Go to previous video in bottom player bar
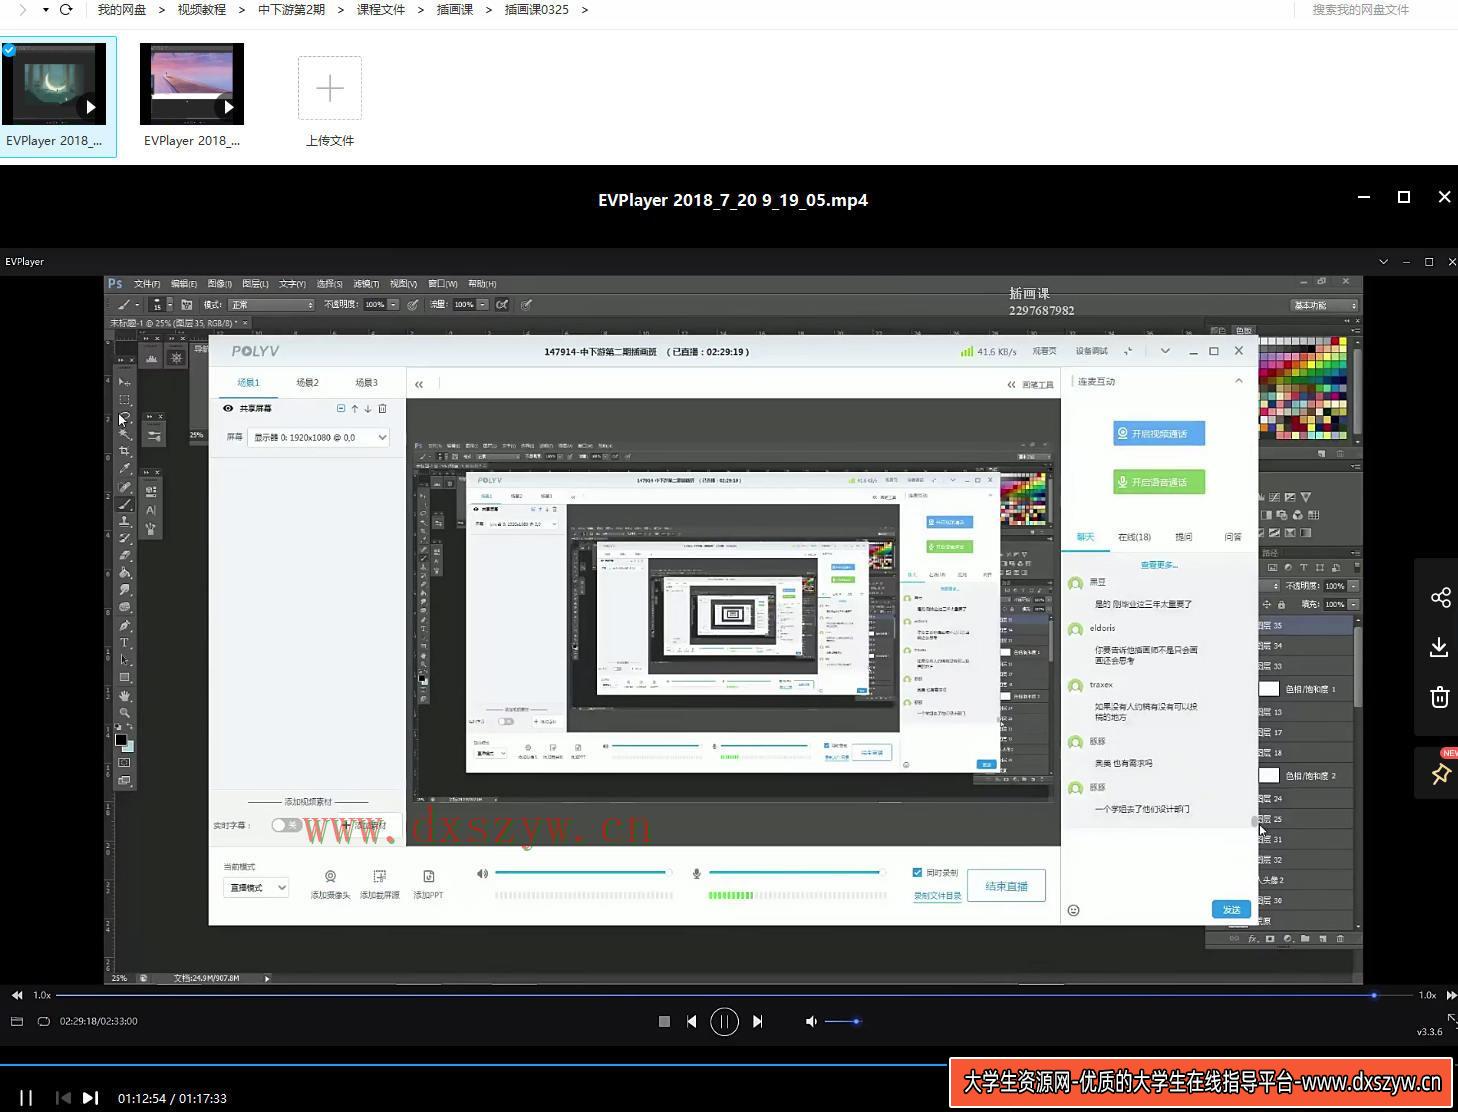The height and width of the screenshot is (1112, 1458). [63, 1098]
